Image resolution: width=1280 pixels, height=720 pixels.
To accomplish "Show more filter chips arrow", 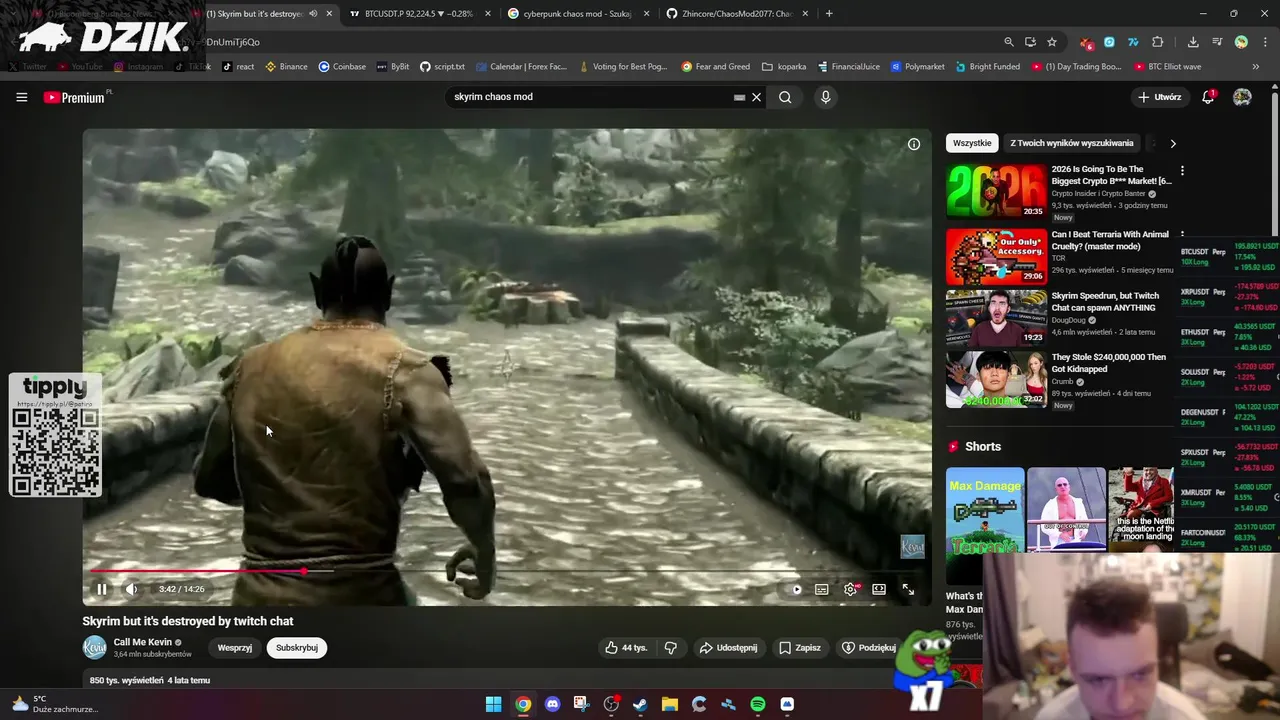I will (x=1173, y=143).
